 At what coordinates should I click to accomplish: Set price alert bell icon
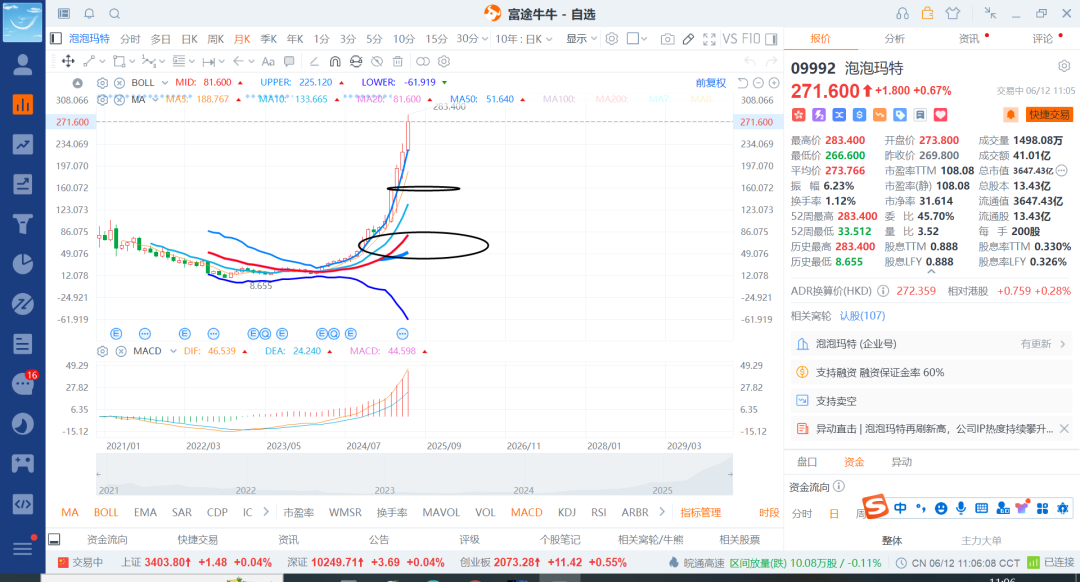[x=1010, y=114]
